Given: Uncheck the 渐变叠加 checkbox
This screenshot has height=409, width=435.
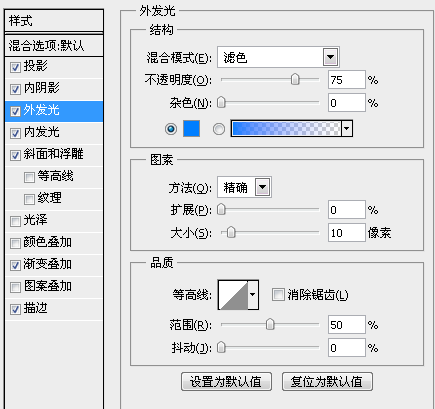Looking at the screenshot, I should click(15, 265).
